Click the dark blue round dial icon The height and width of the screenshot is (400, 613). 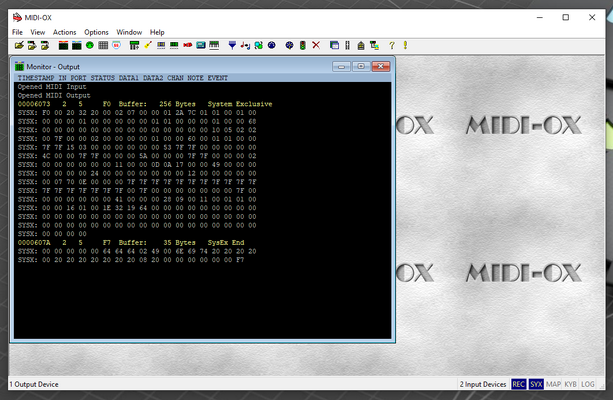point(272,46)
